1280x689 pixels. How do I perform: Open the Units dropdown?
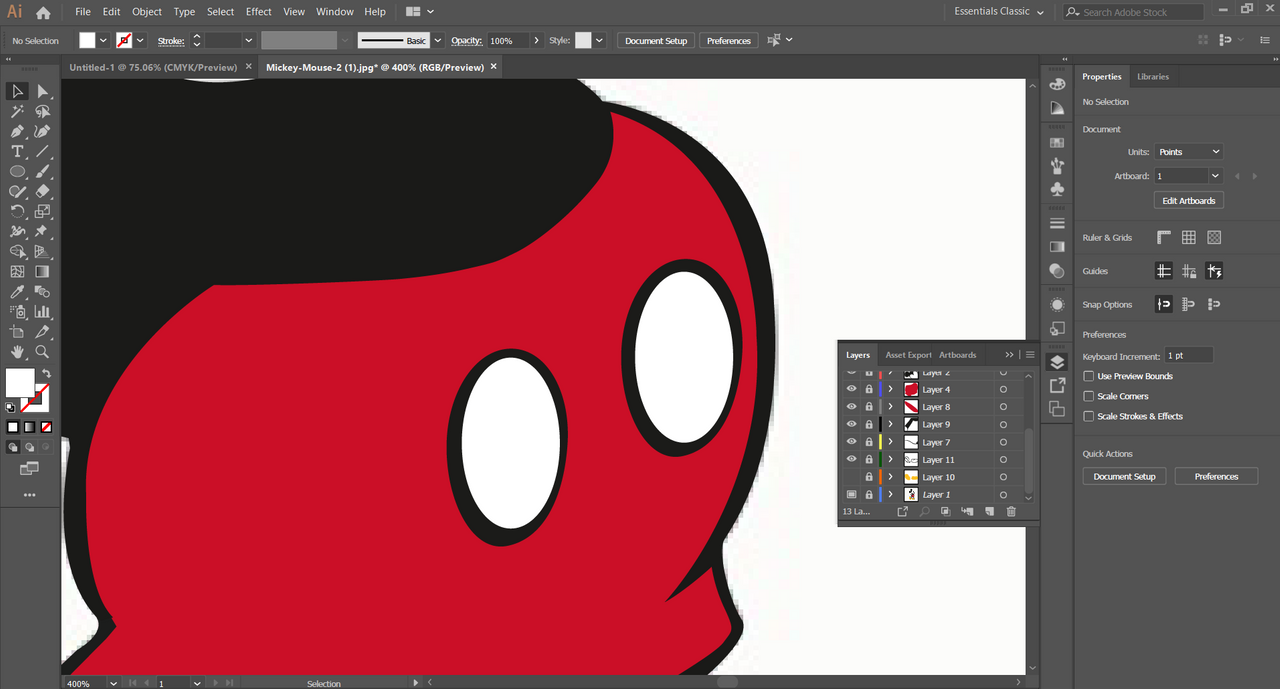click(x=1188, y=152)
